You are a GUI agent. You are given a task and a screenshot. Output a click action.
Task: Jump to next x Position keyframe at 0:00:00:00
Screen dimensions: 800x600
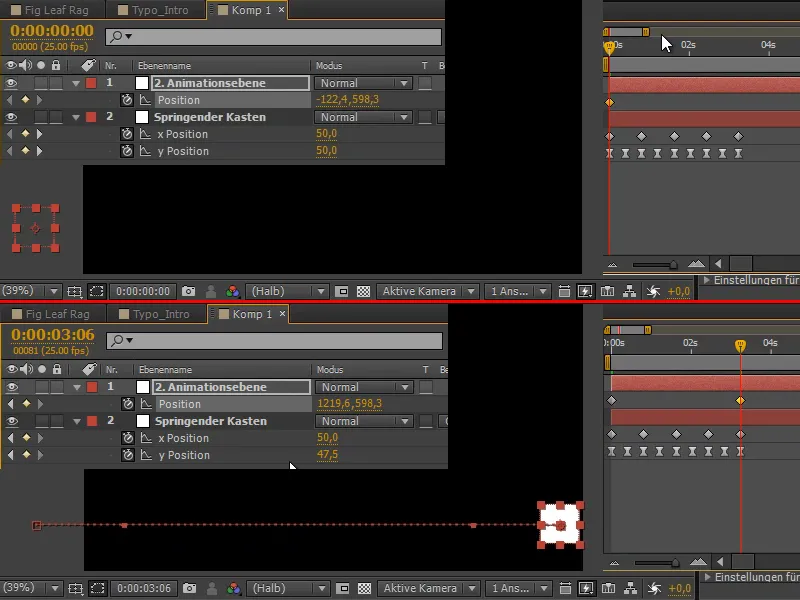click(x=40, y=134)
